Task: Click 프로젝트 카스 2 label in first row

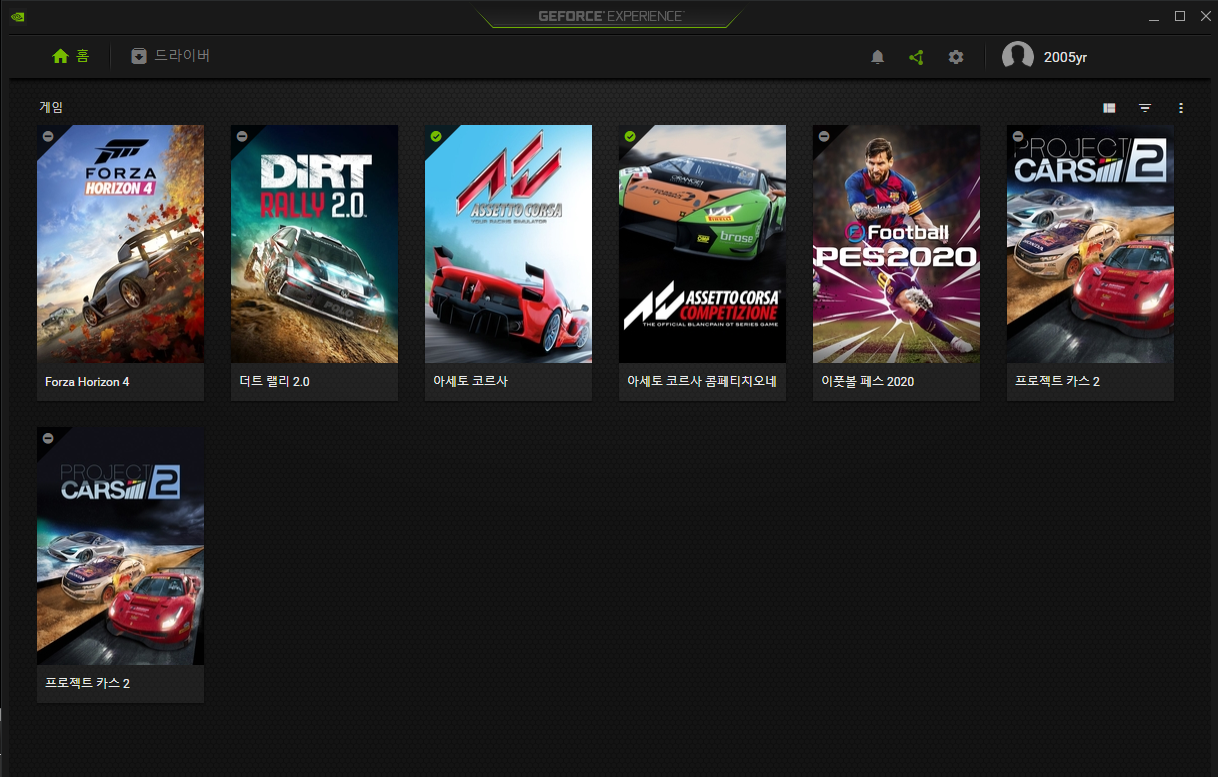Action: click(1057, 382)
